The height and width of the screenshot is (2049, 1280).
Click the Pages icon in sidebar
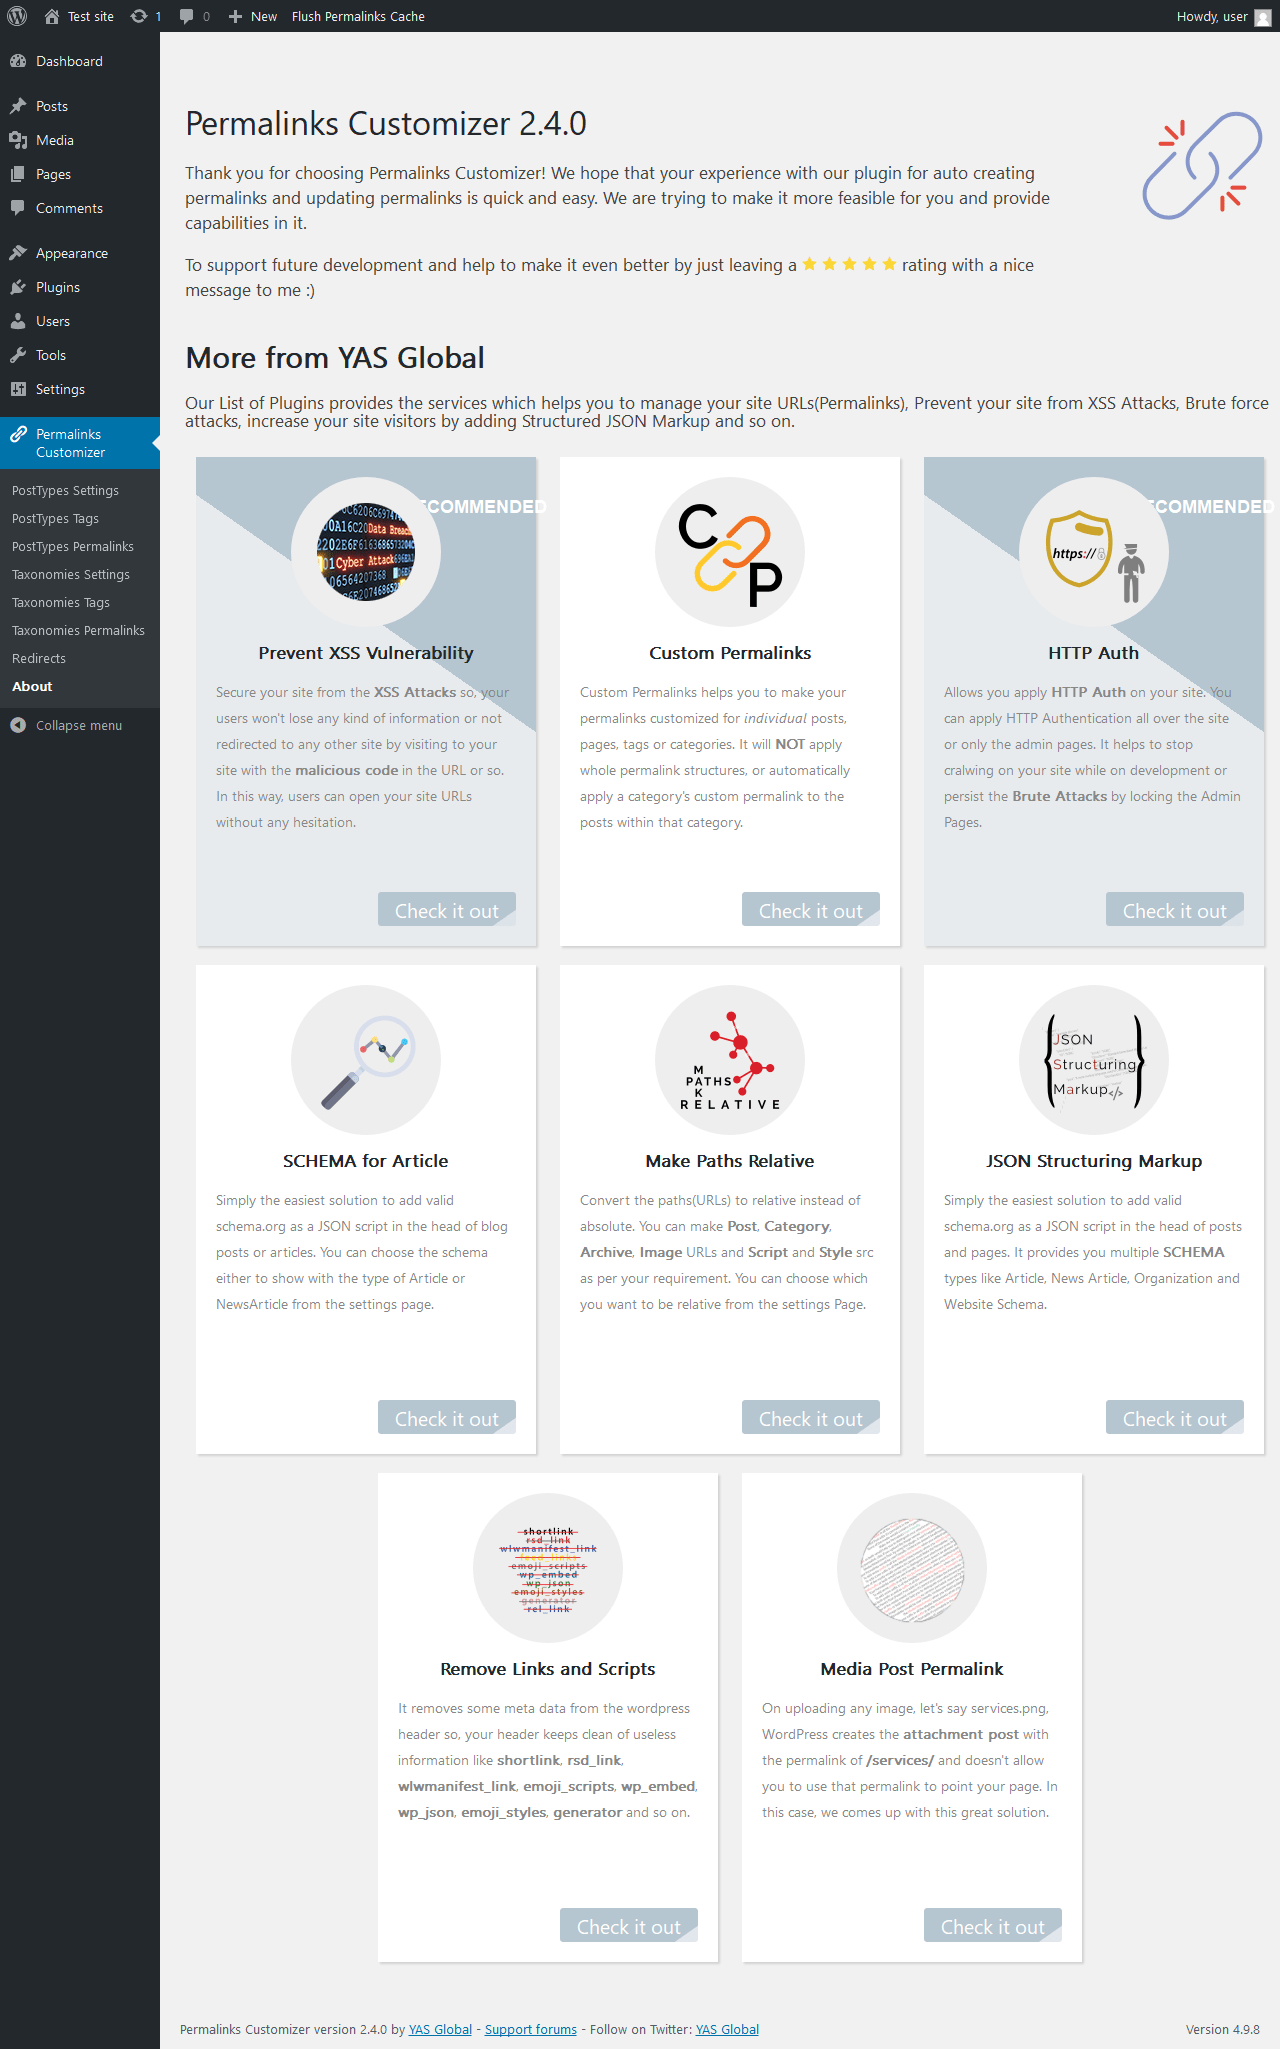pyautogui.click(x=18, y=174)
